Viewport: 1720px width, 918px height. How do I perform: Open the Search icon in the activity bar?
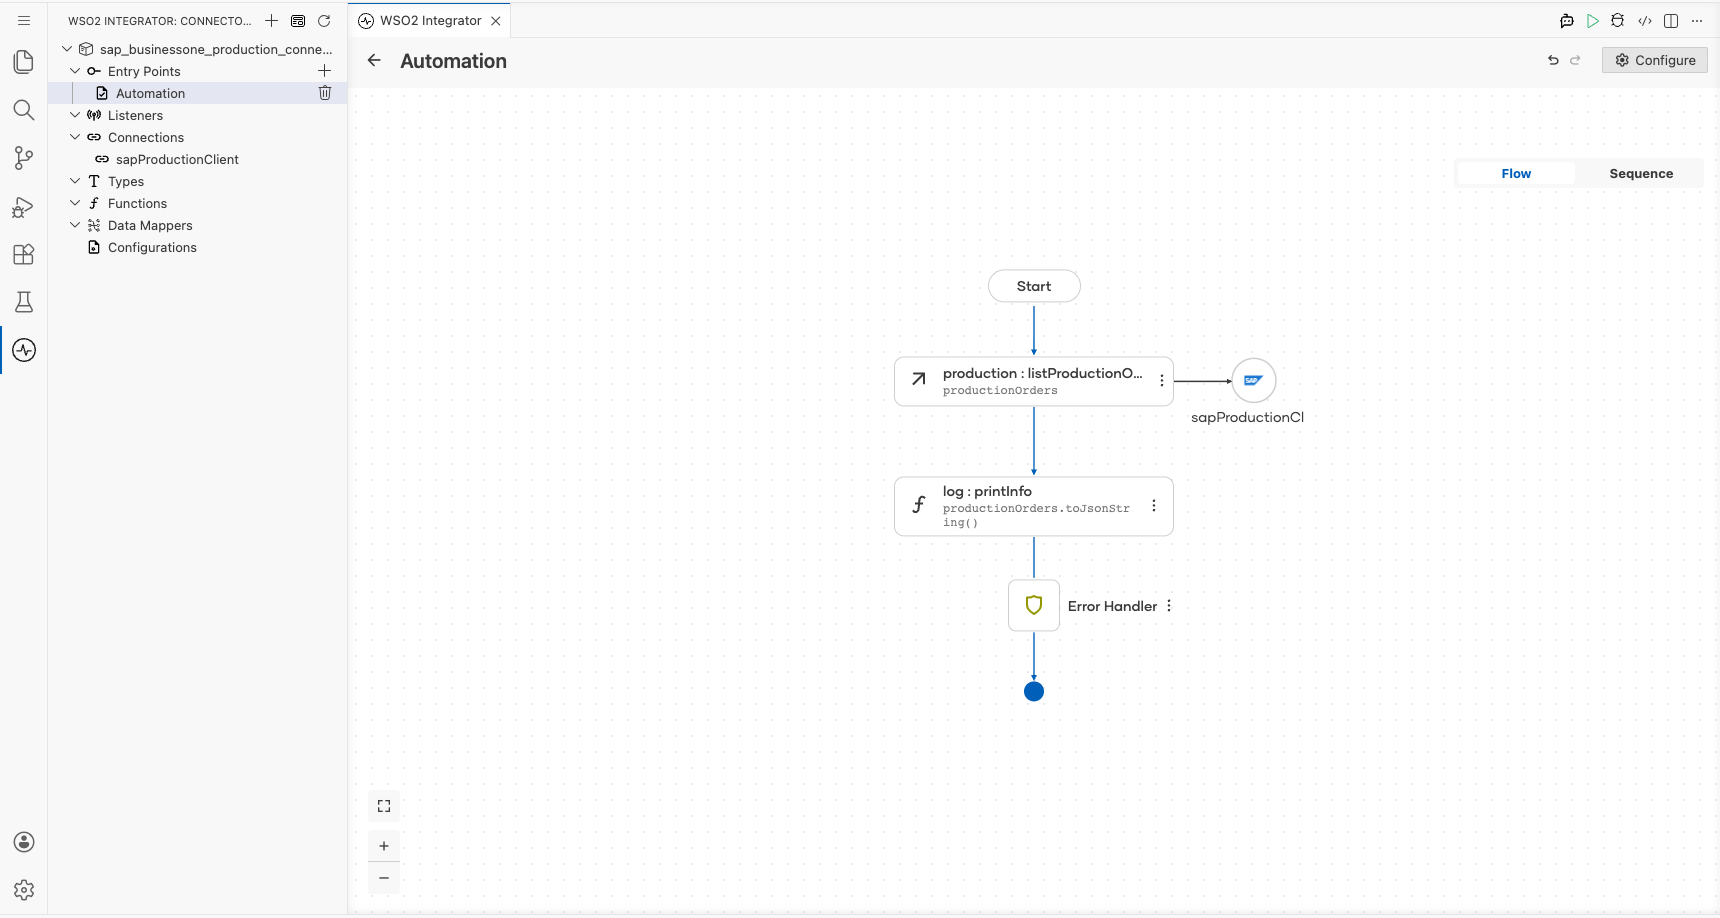pyautogui.click(x=24, y=110)
